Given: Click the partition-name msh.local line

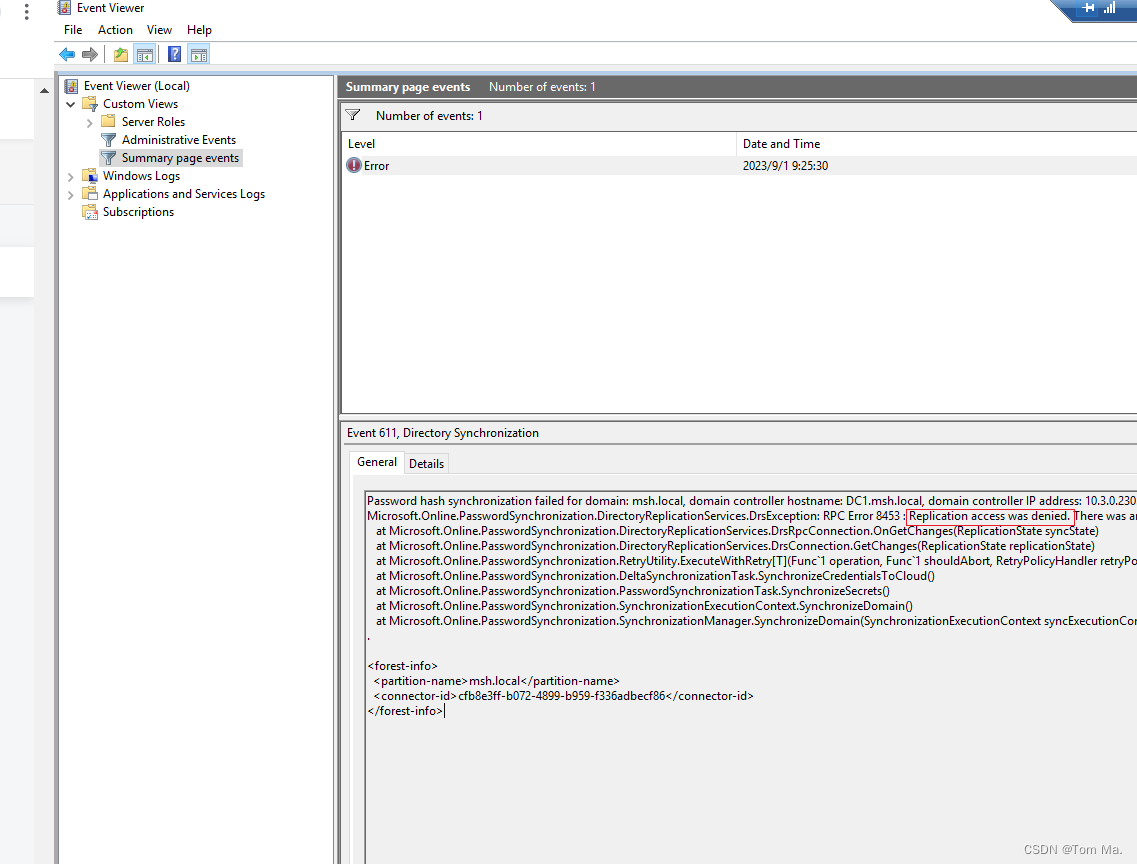Looking at the screenshot, I should [x=497, y=681].
